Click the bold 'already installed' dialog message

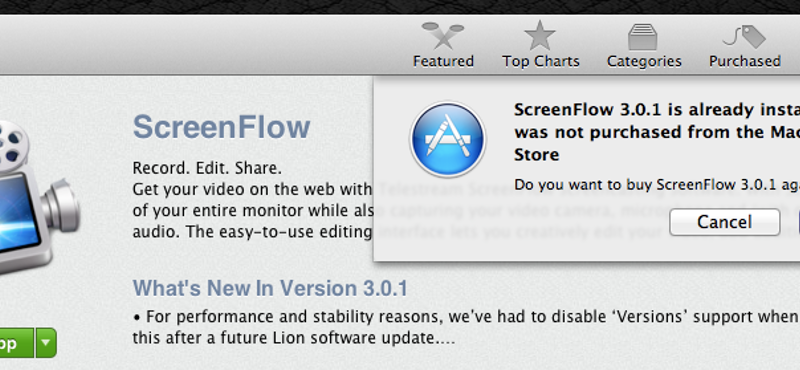(657, 132)
